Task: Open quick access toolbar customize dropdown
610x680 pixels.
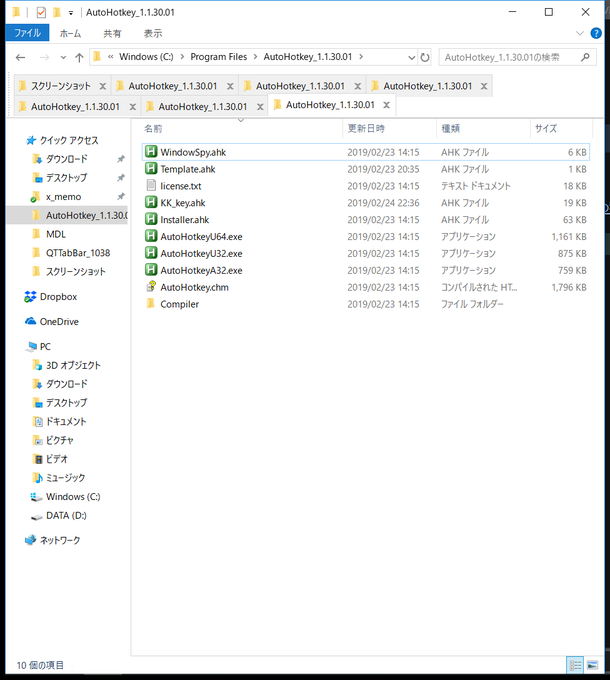Action: click(x=71, y=13)
